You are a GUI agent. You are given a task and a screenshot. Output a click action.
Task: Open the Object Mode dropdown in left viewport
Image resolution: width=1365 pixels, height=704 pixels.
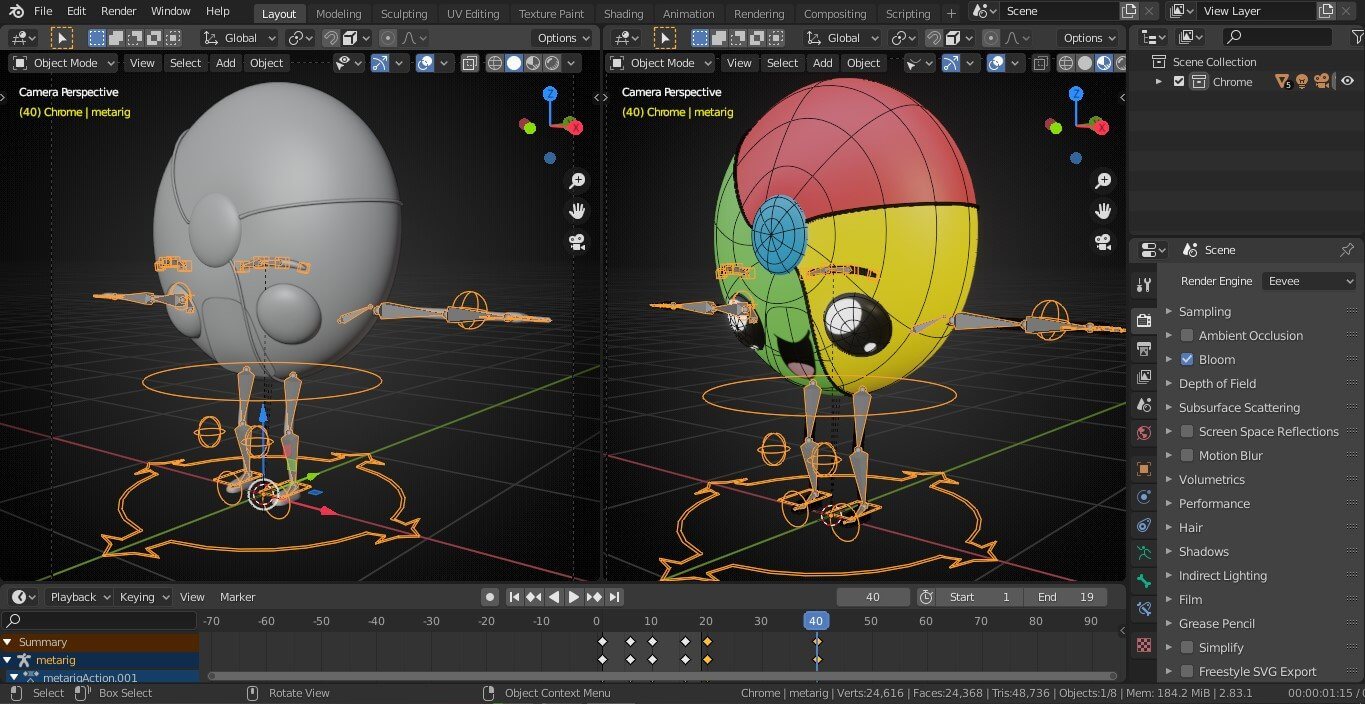(64, 63)
